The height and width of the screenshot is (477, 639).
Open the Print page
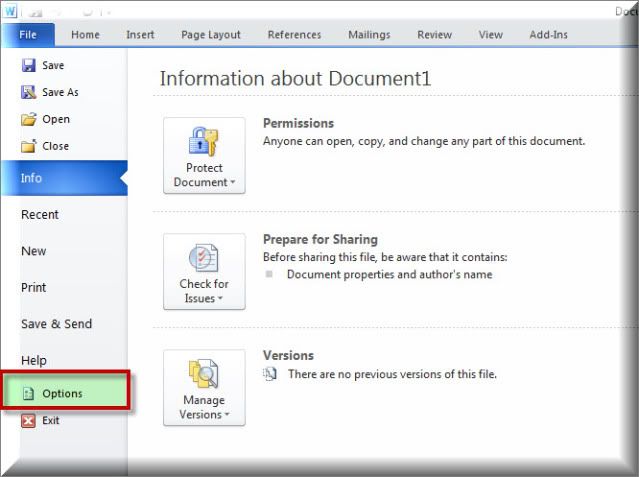coord(33,287)
